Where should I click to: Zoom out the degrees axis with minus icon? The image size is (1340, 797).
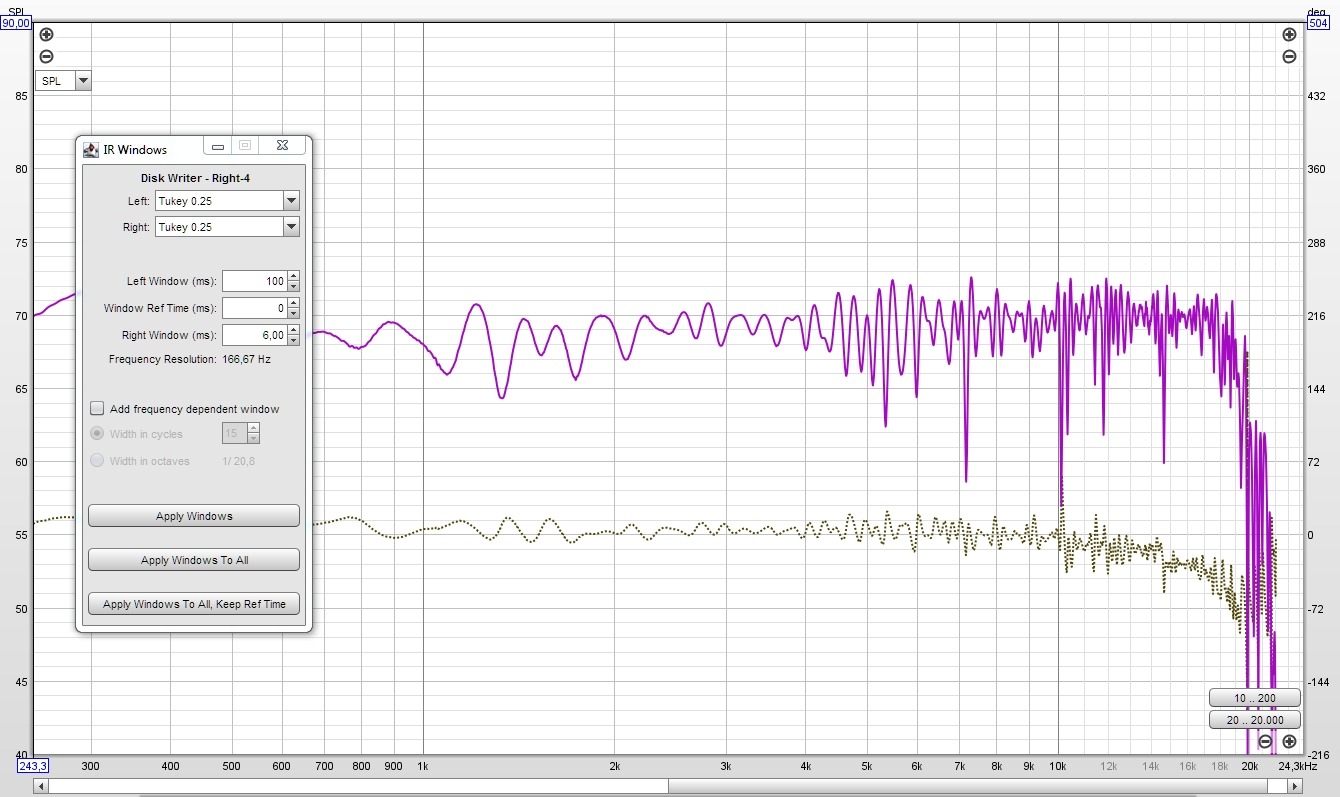click(x=1289, y=57)
